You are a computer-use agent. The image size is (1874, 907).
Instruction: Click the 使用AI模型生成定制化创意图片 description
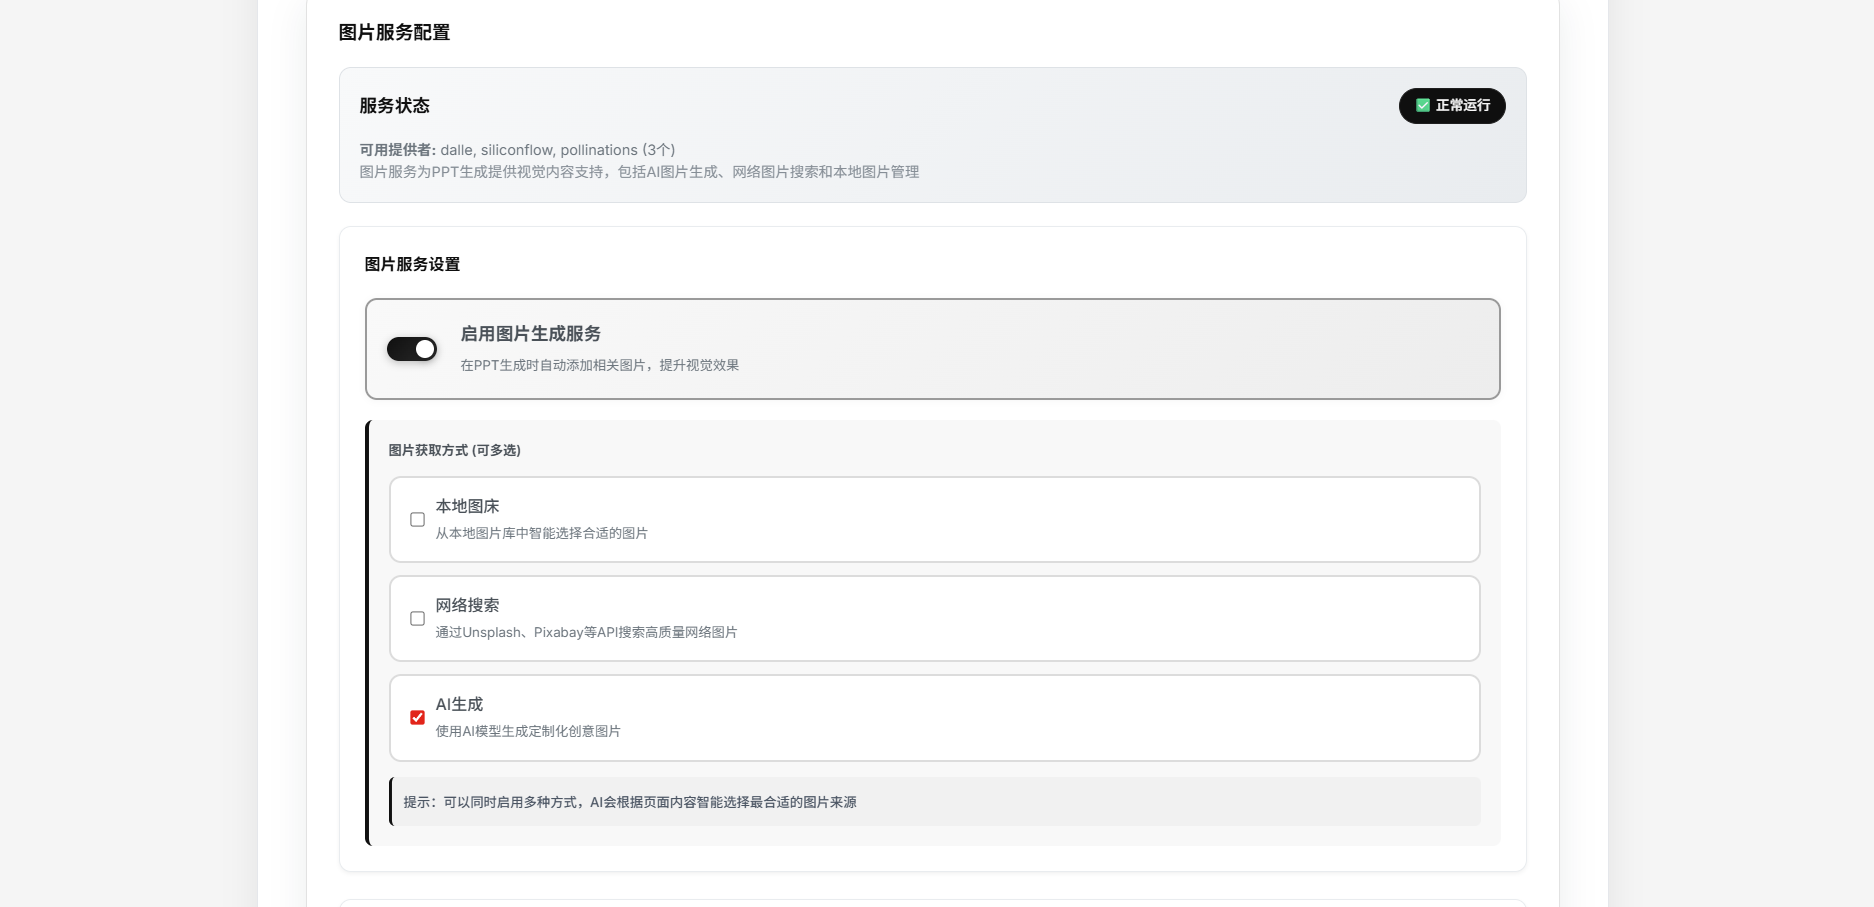tap(528, 732)
